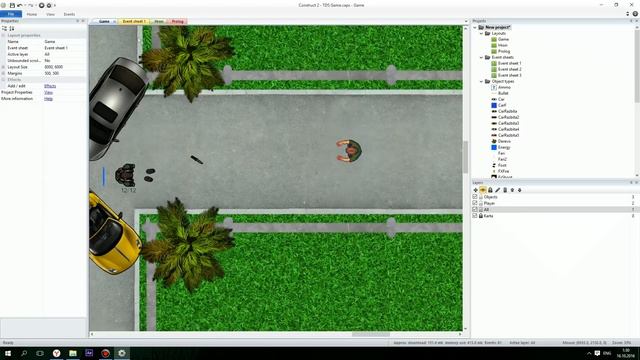Close the Game layout tab

[x=114, y=21]
